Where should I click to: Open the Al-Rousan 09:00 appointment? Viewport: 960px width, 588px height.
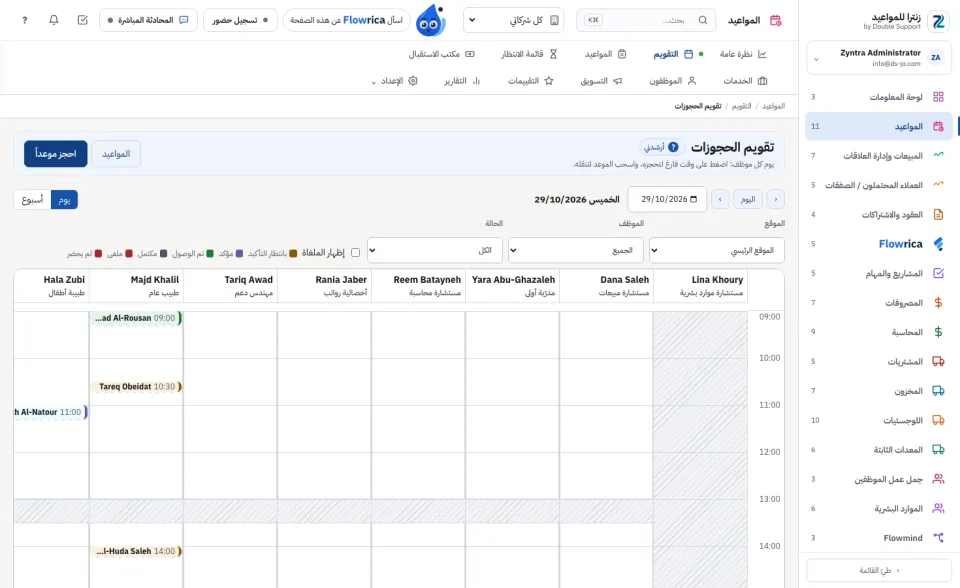coord(137,318)
